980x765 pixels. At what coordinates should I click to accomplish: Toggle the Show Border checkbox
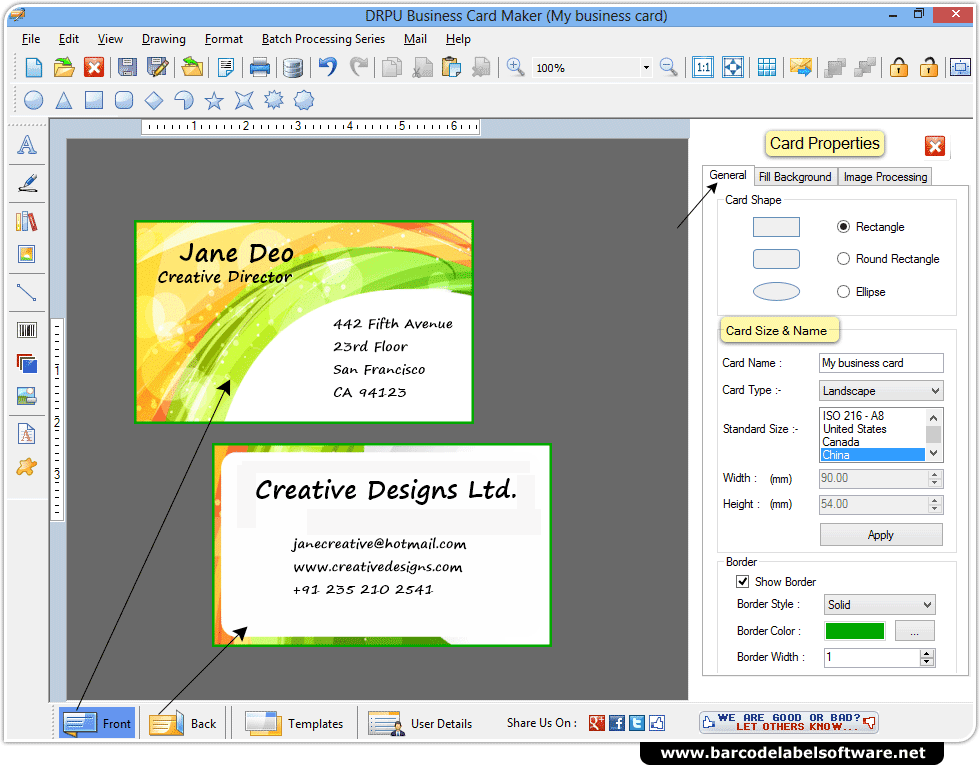pyautogui.click(x=742, y=582)
